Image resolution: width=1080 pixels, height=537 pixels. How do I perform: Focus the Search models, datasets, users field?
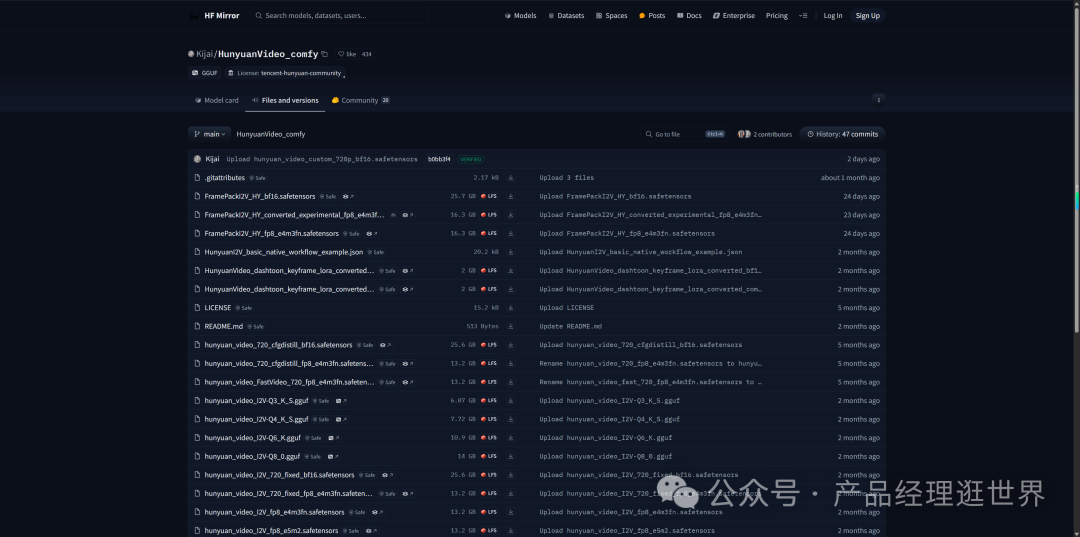pyautogui.click(x=339, y=15)
